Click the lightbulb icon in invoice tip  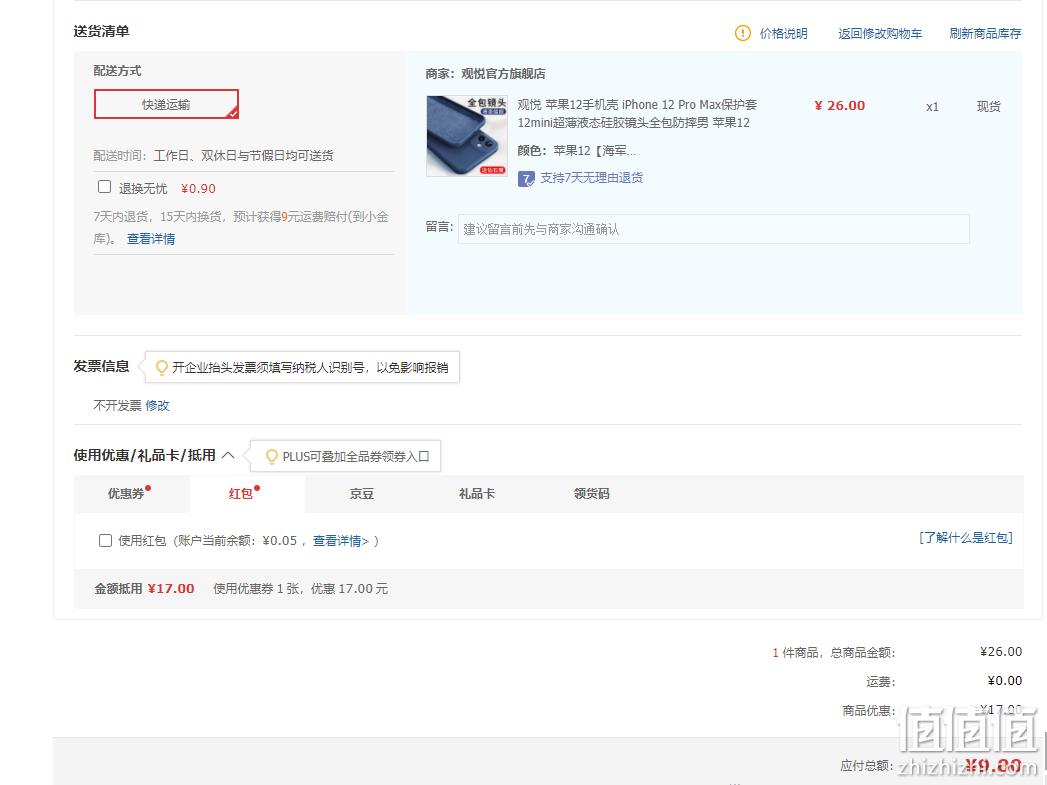[161, 368]
